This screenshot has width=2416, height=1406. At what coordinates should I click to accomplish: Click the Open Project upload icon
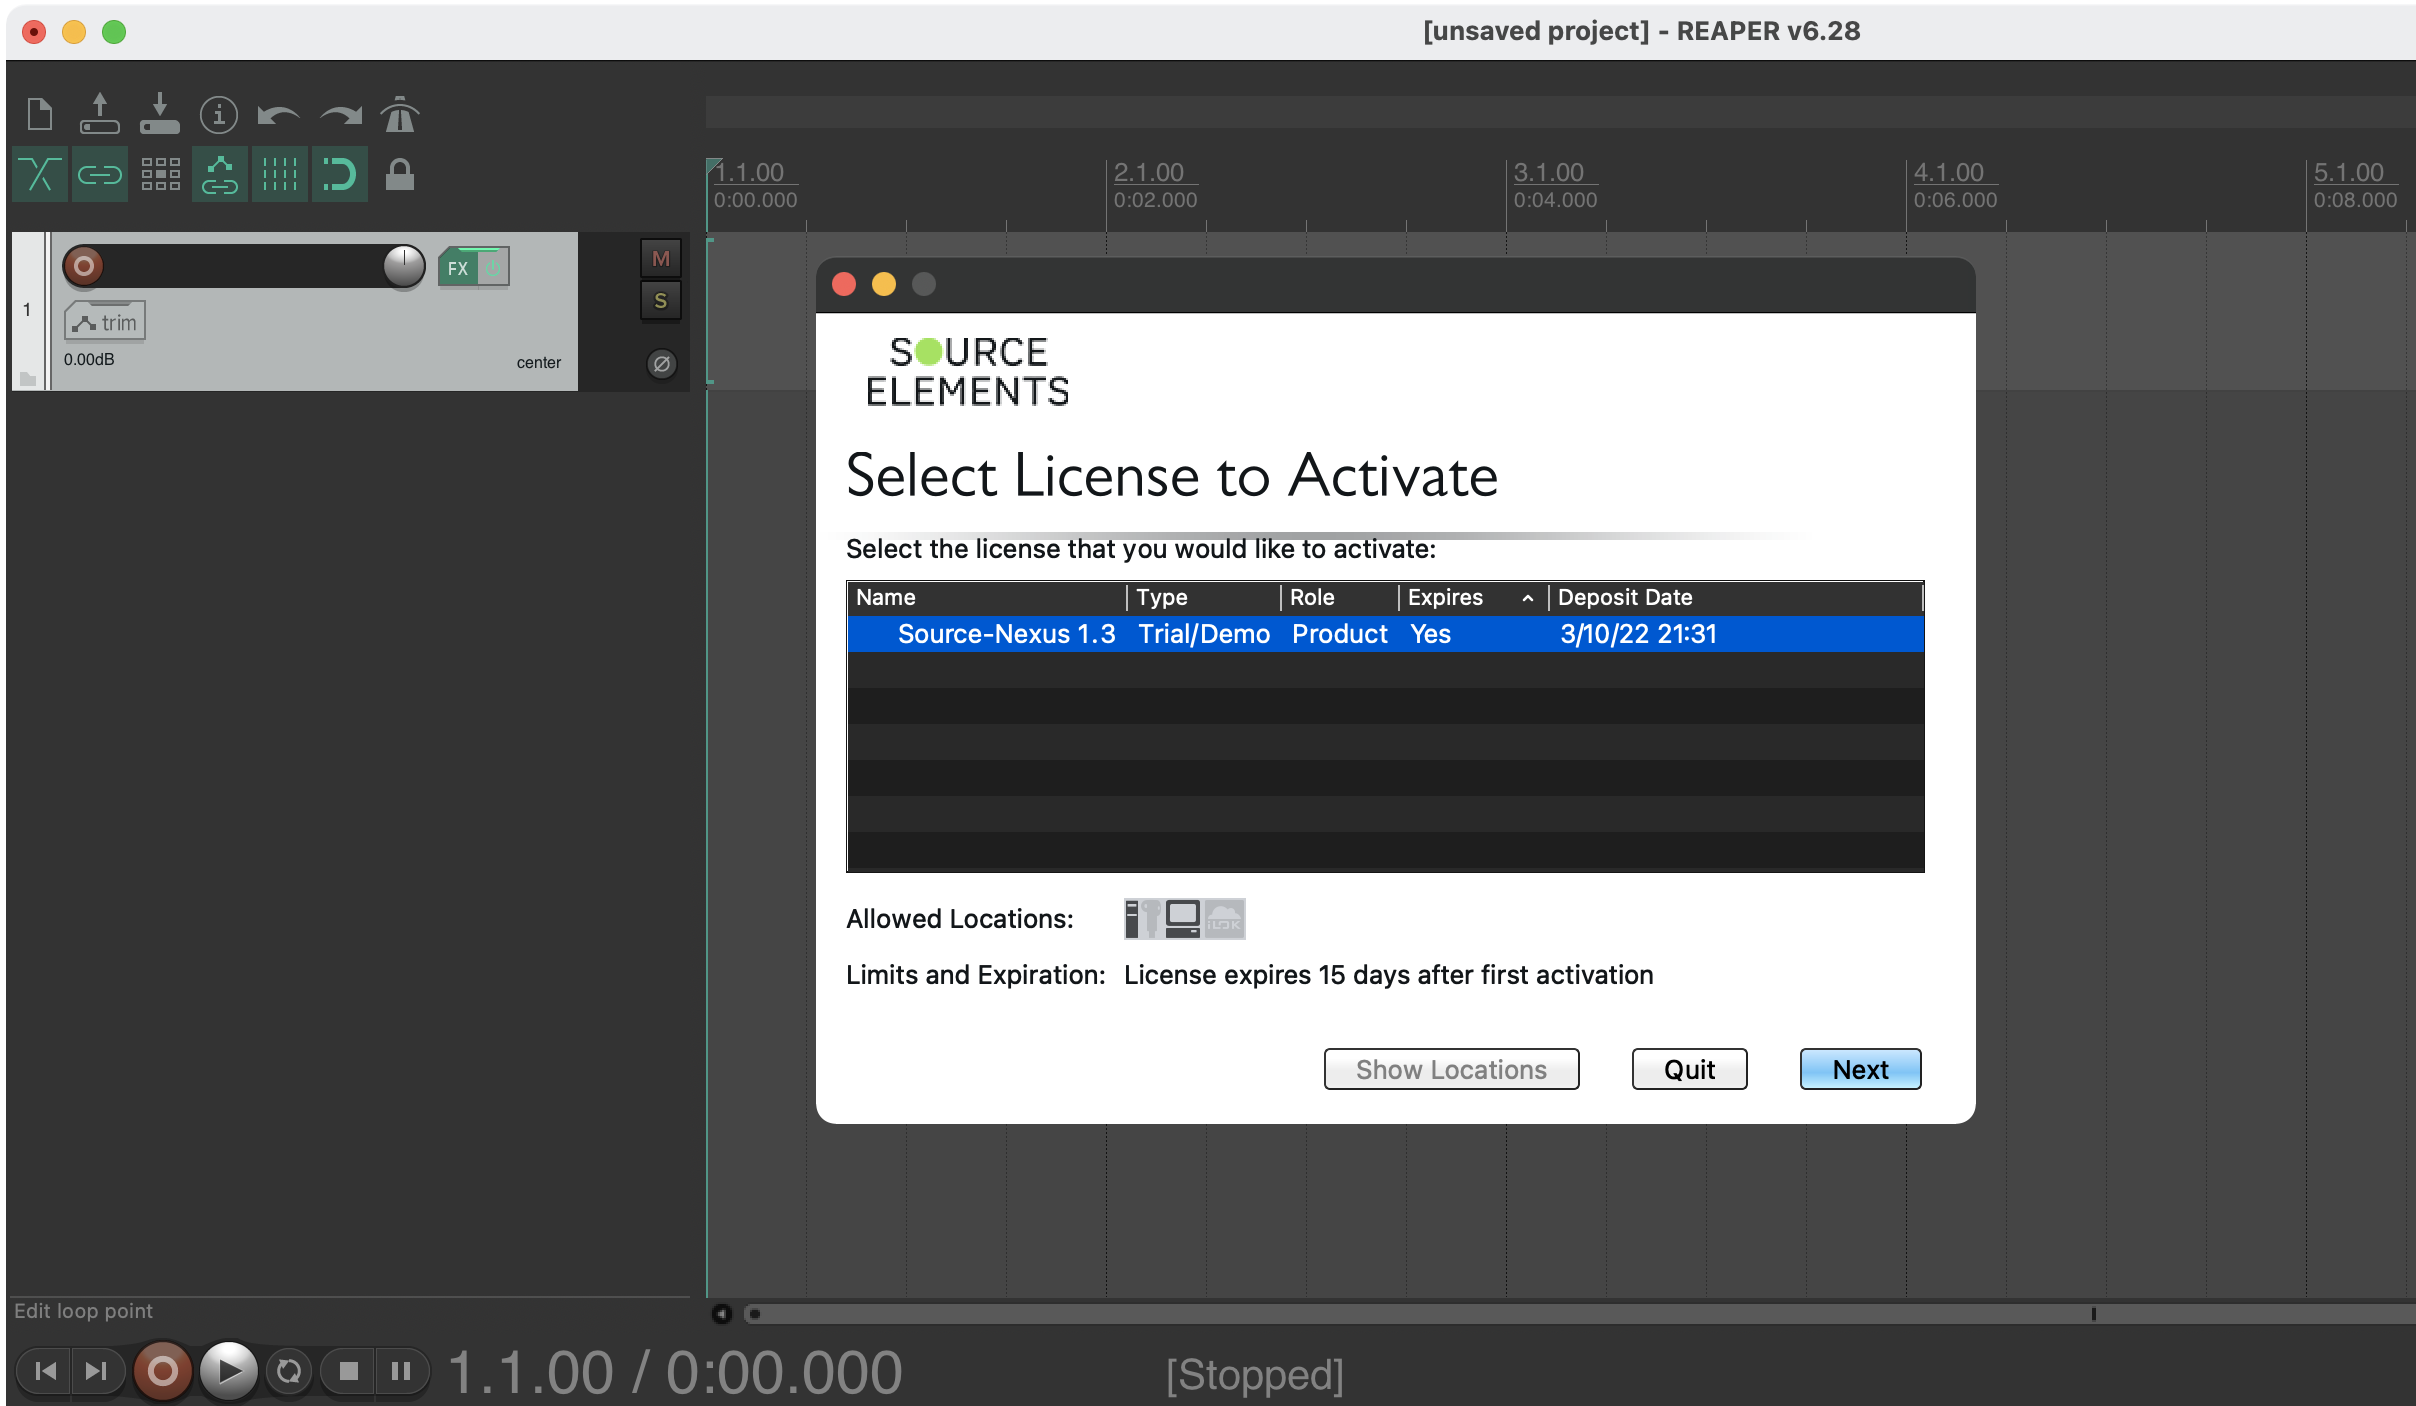pos(99,114)
